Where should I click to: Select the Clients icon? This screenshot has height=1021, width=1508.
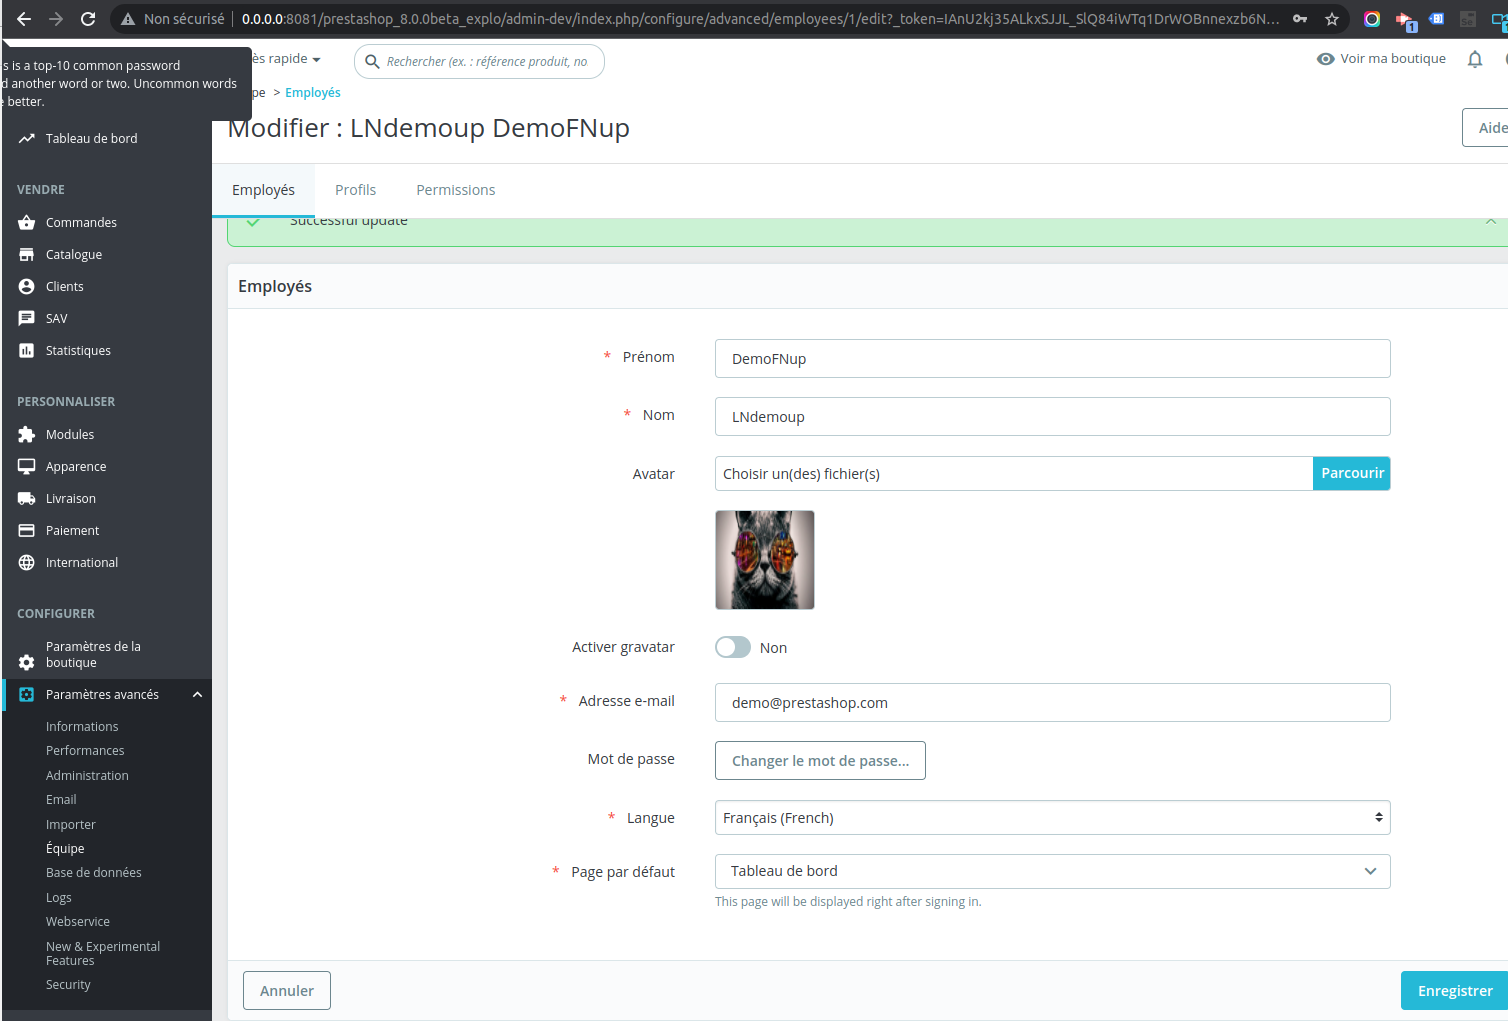pyautogui.click(x=26, y=286)
